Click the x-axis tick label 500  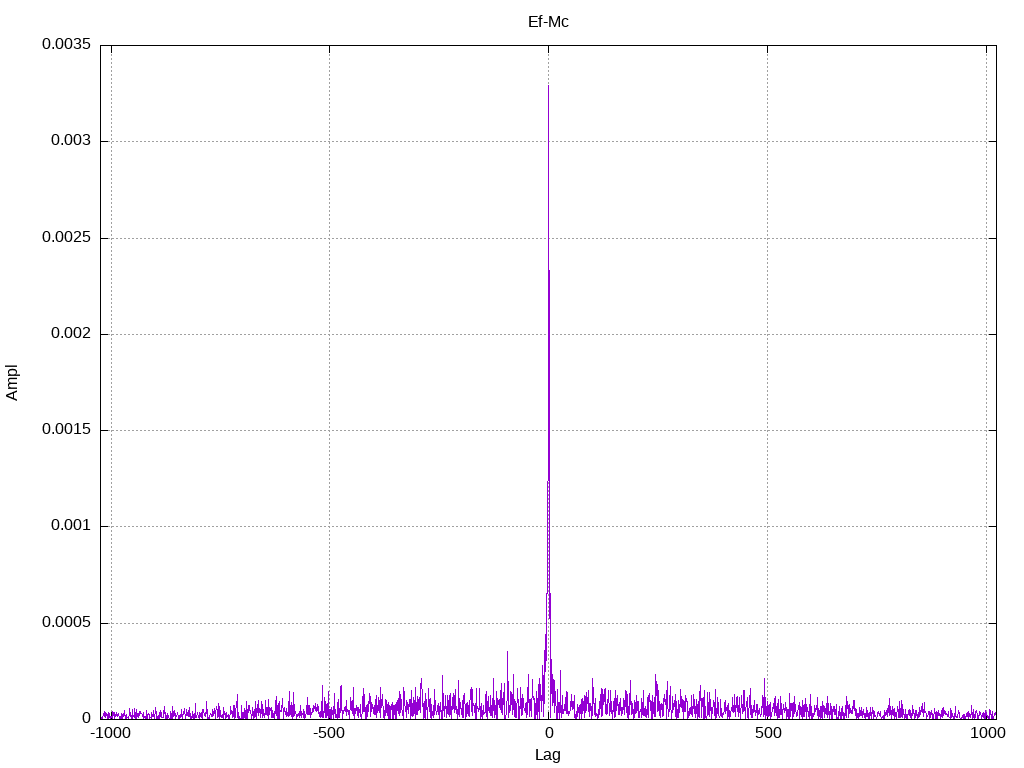[768, 733]
